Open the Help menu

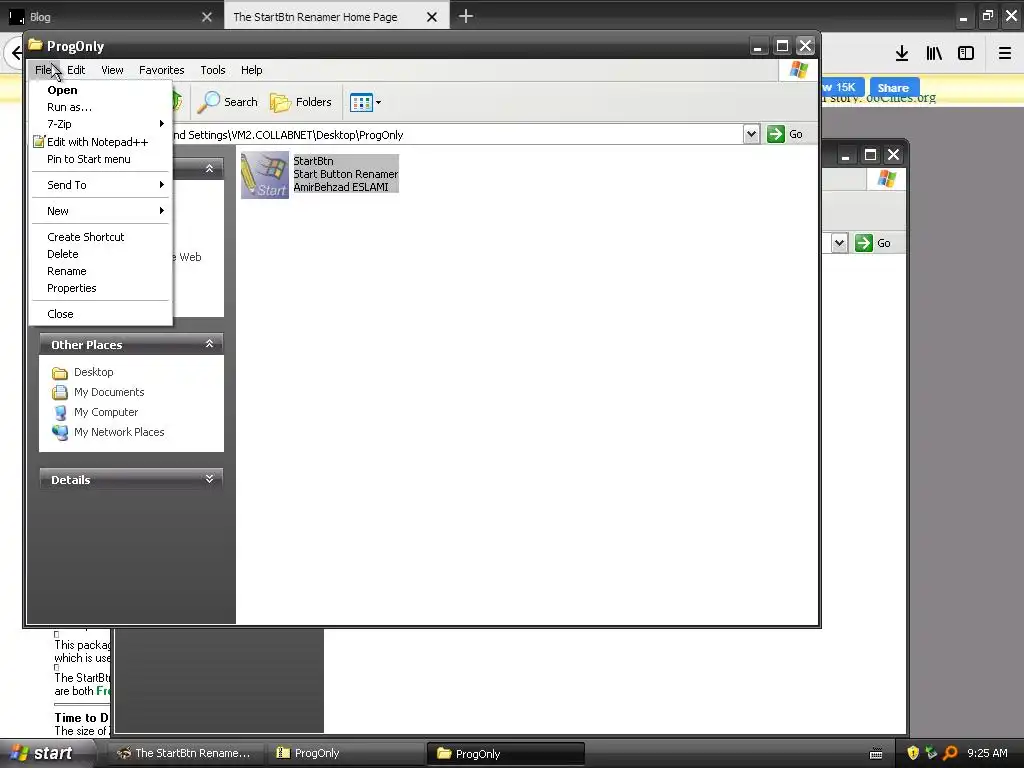click(x=251, y=70)
